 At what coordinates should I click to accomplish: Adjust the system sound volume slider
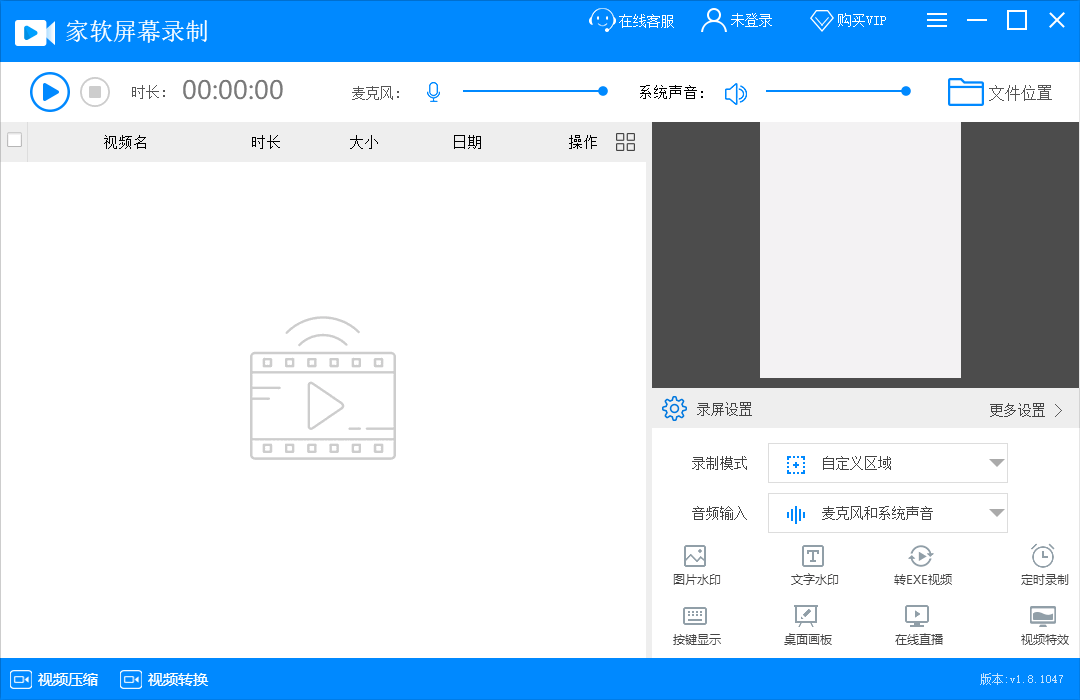click(x=838, y=91)
